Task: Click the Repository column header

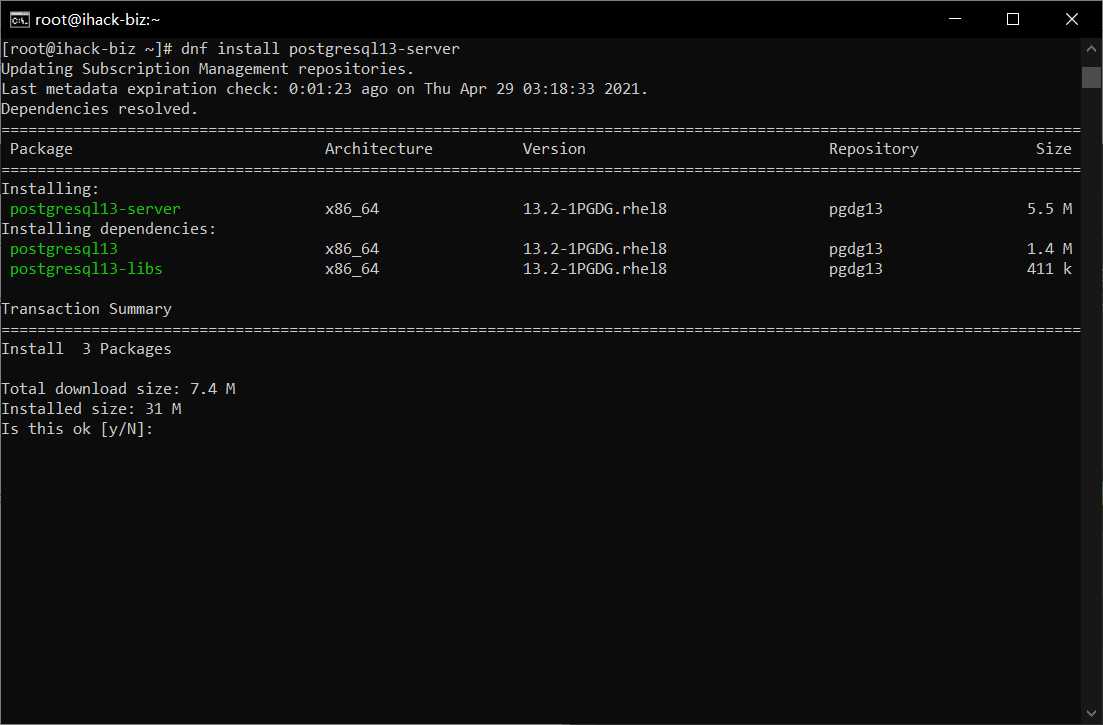Action: (x=873, y=148)
